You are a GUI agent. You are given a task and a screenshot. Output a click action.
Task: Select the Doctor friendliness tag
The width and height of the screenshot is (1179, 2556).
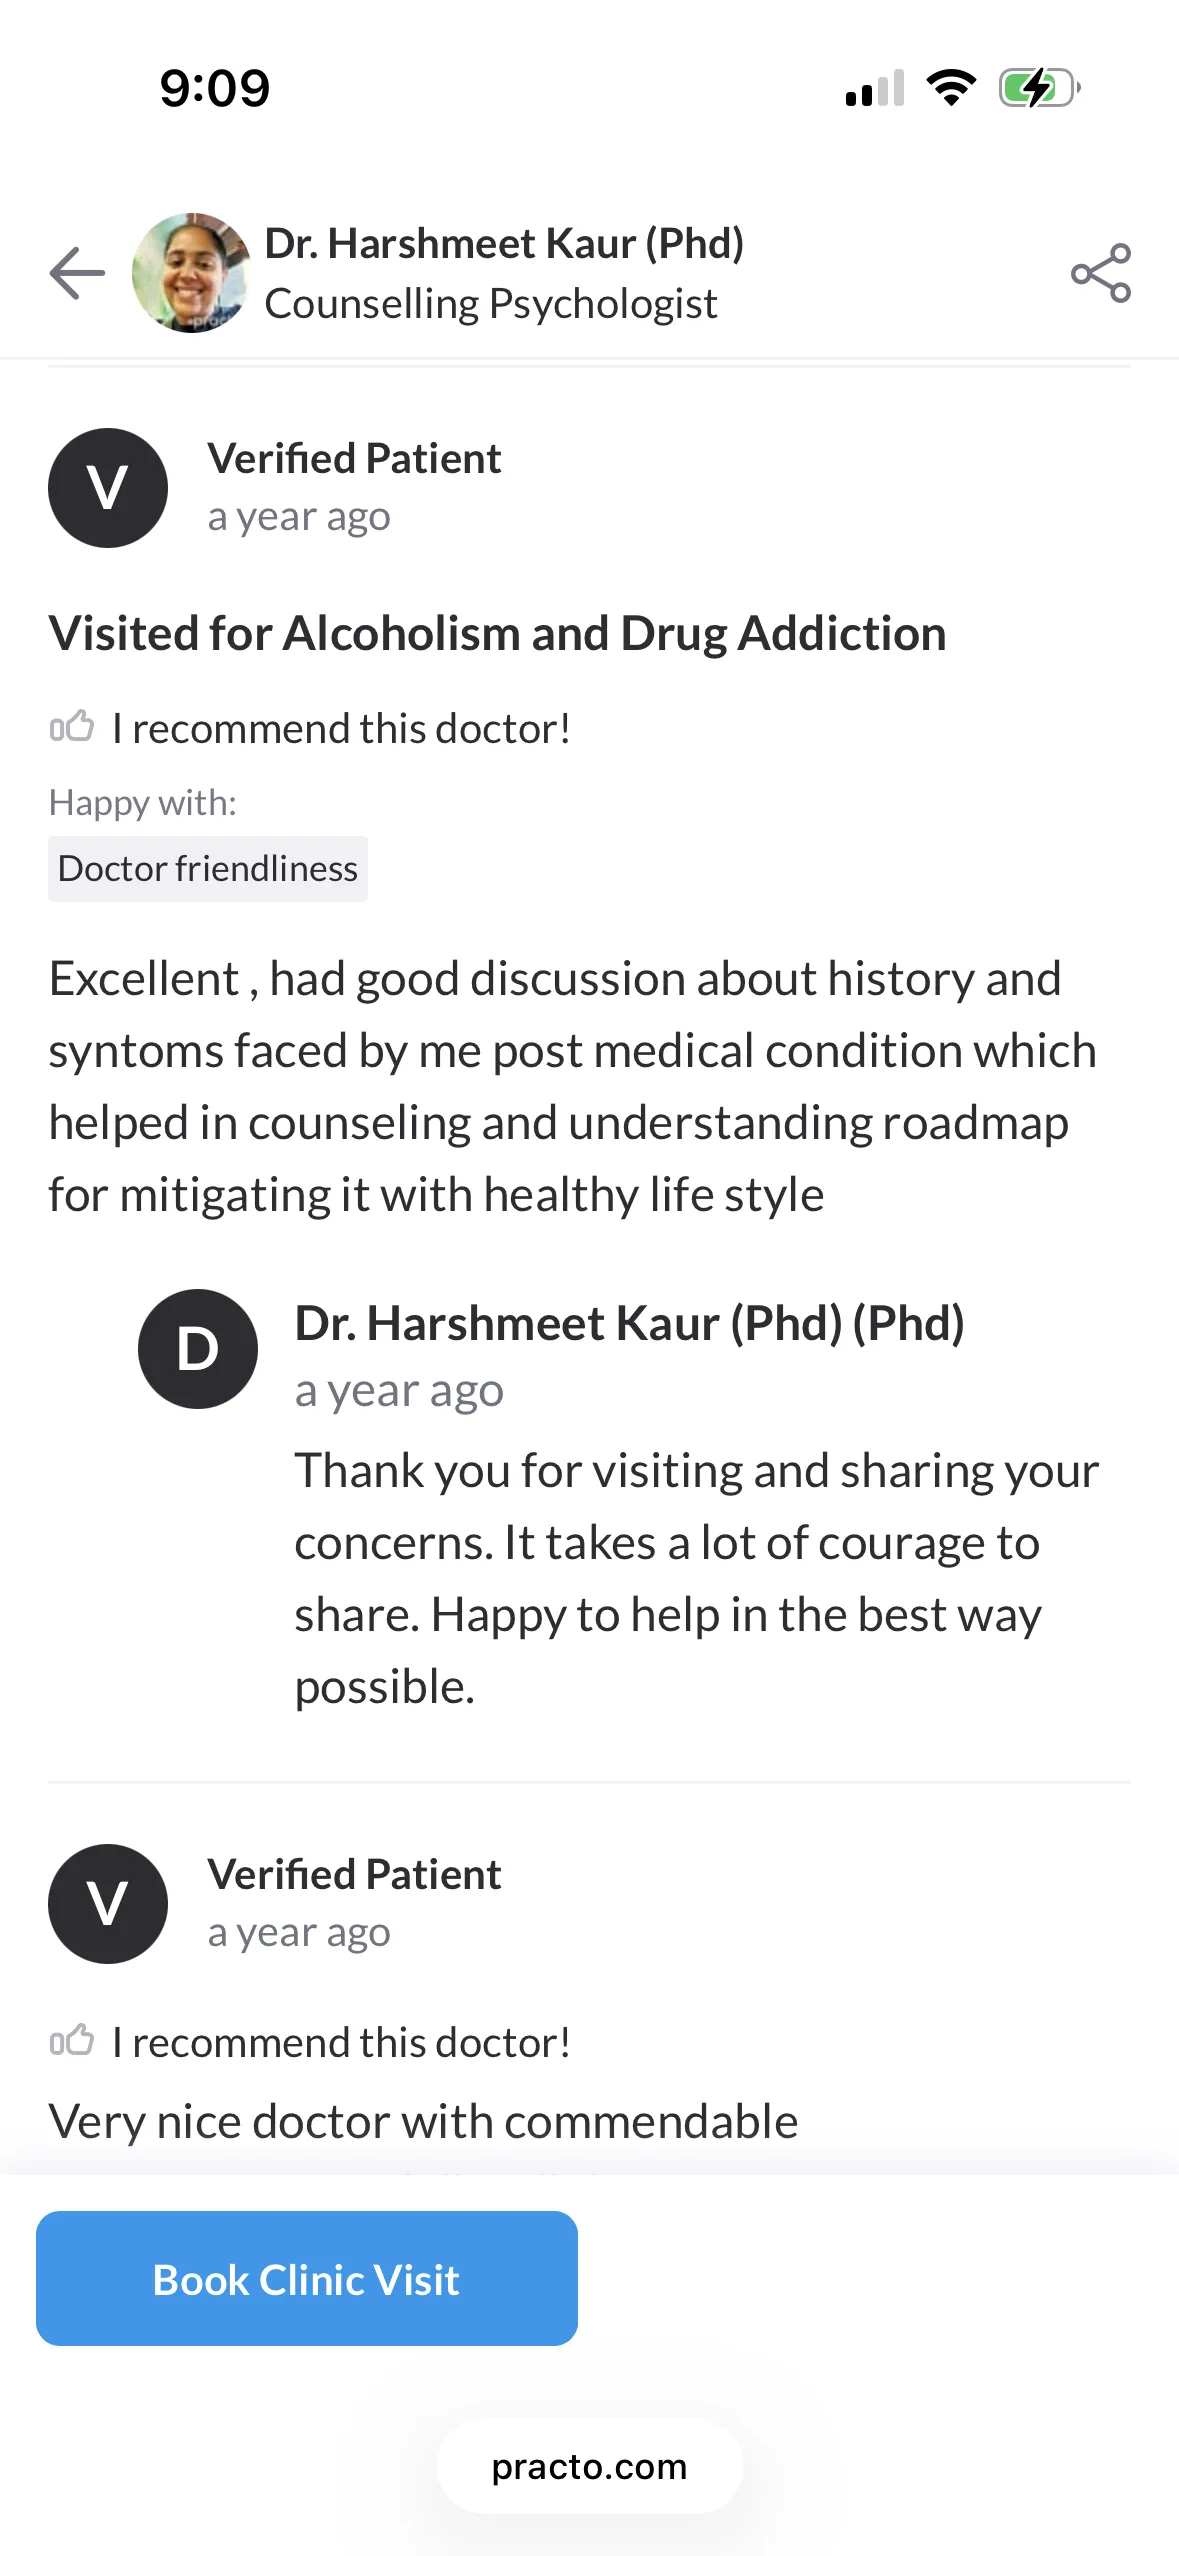[208, 869]
